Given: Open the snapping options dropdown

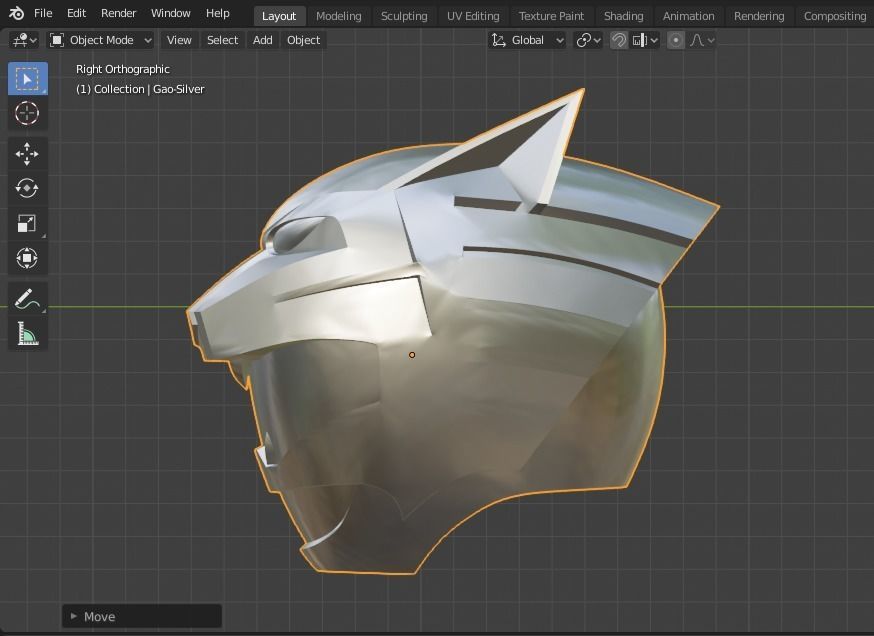Looking at the screenshot, I should coord(645,40).
